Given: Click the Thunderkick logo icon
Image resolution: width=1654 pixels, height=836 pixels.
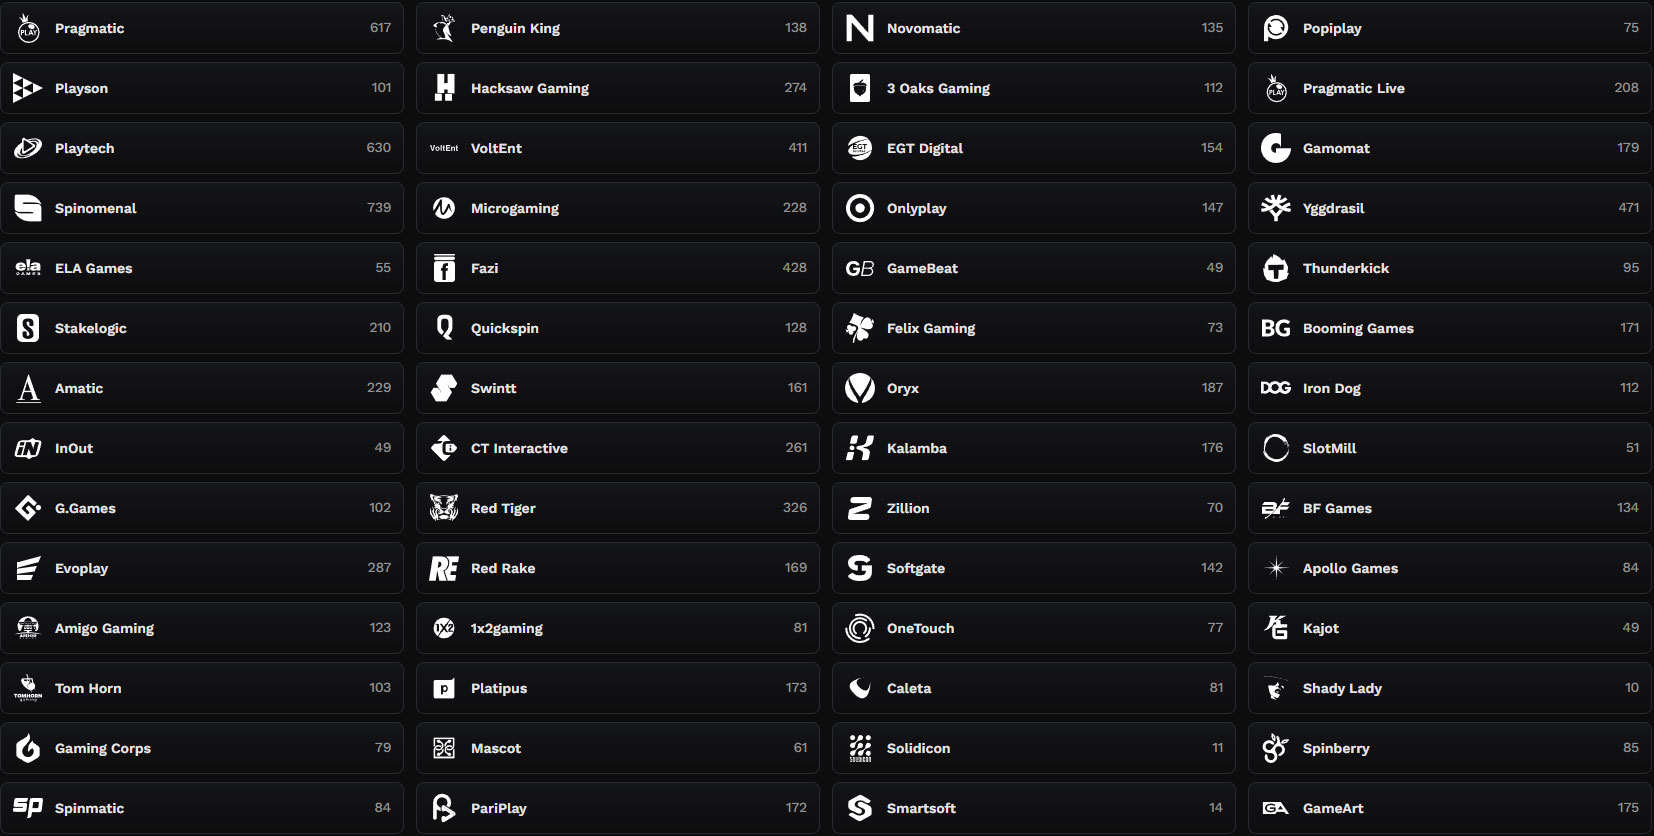Looking at the screenshot, I should point(1276,268).
